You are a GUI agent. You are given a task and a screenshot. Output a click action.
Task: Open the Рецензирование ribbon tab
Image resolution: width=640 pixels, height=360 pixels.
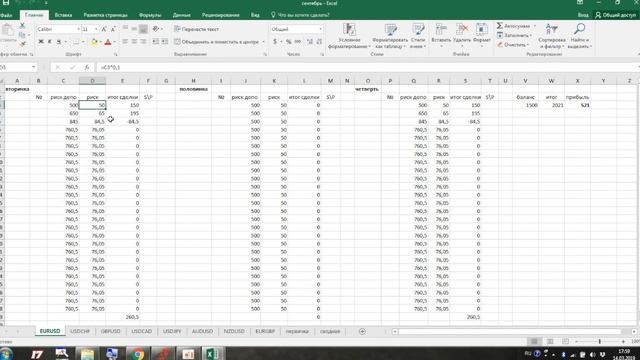pos(220,15)
